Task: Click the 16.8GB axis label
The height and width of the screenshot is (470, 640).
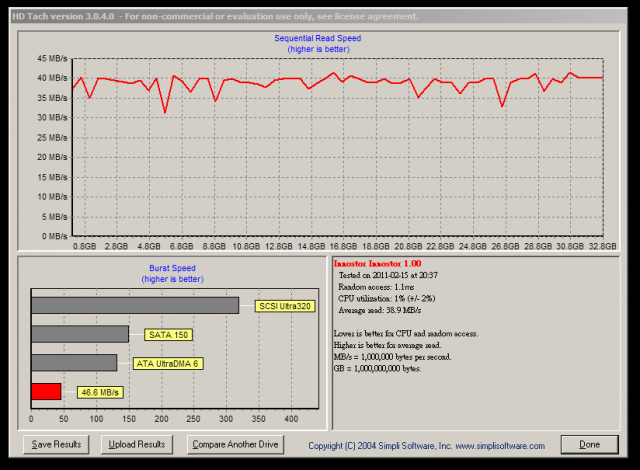Action: tap(343, 246)
